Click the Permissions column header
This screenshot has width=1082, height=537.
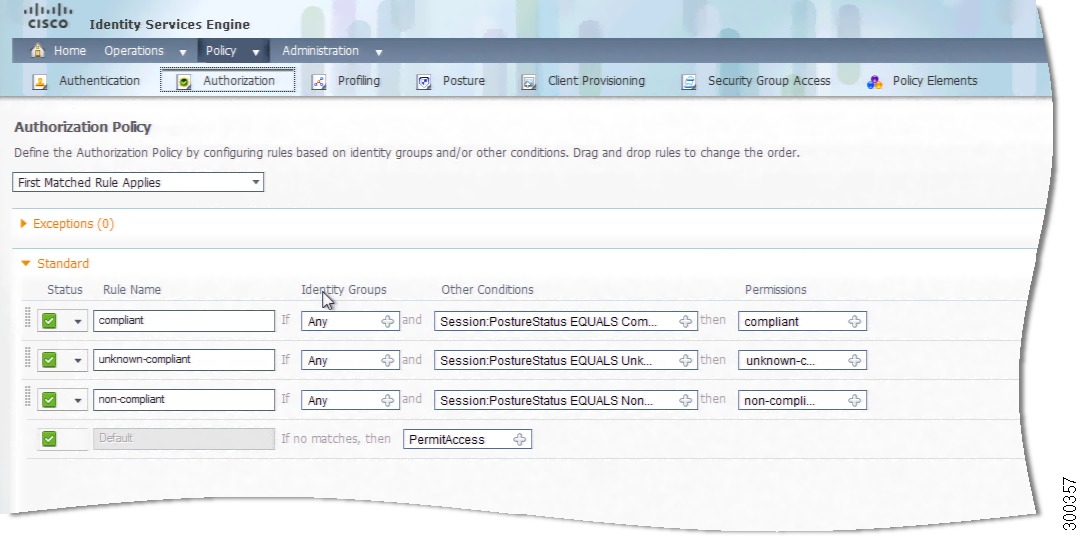tap(776, 290)
